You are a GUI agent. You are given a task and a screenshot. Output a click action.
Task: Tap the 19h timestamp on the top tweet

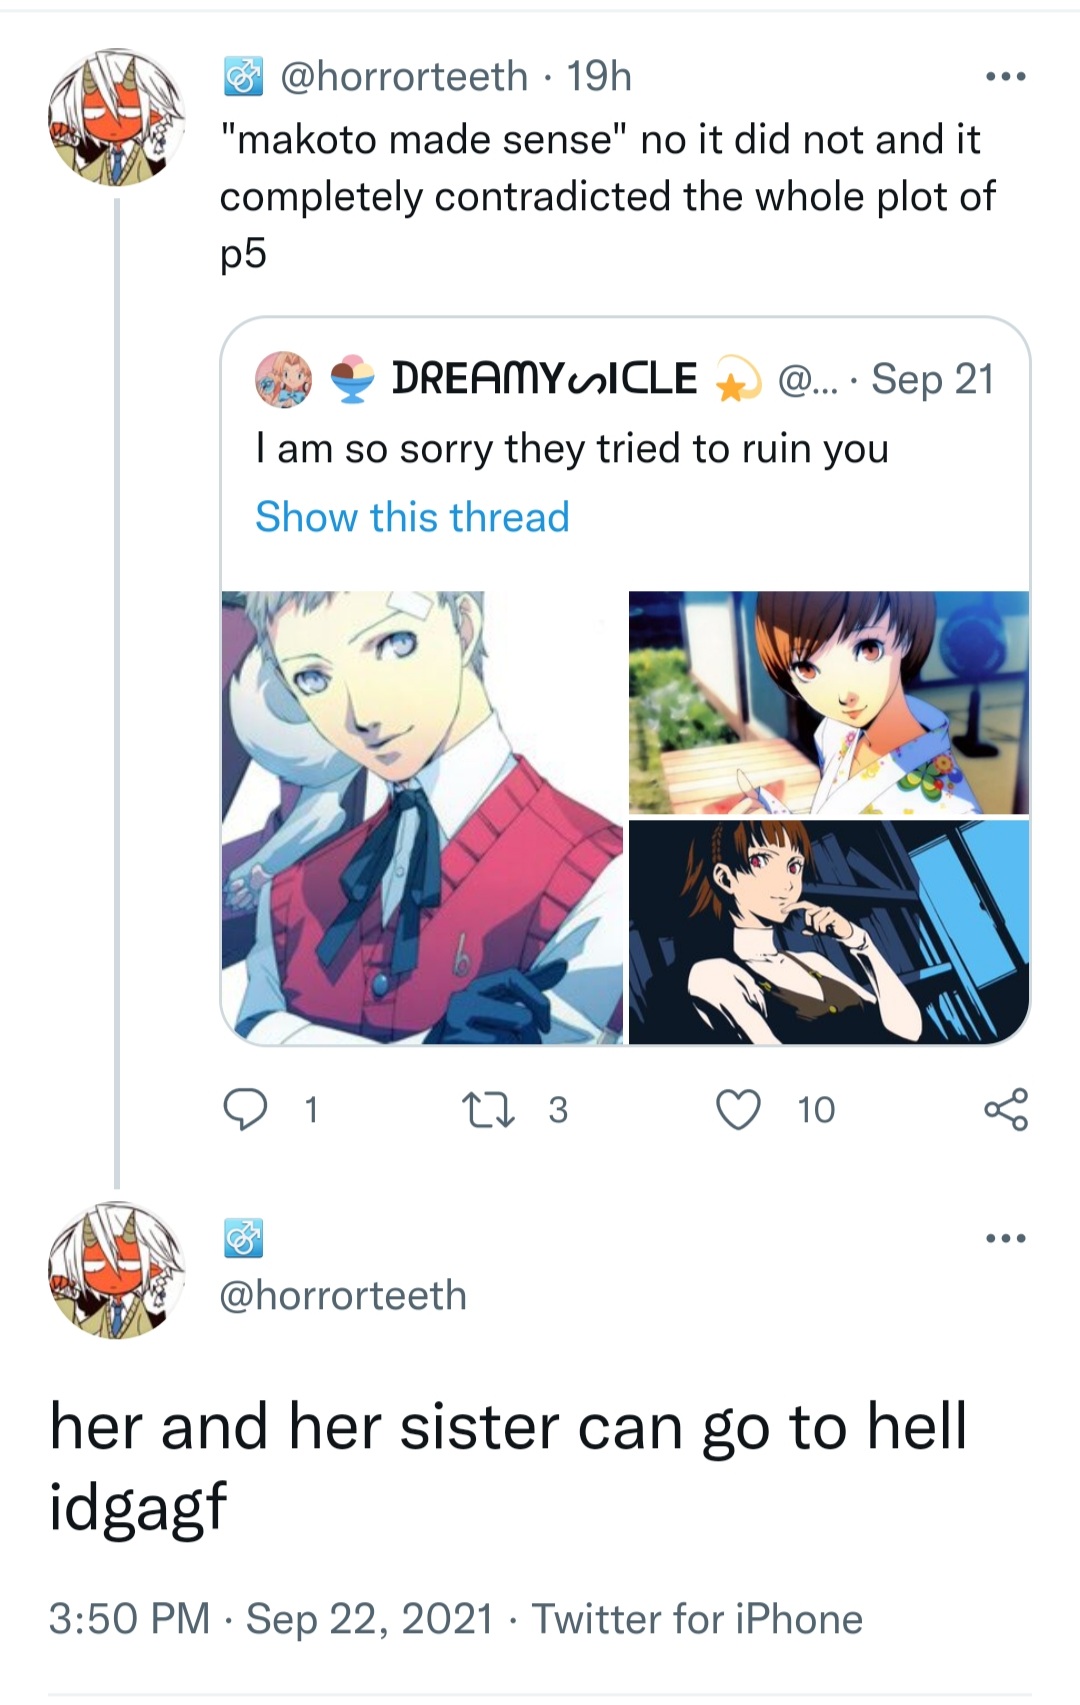[x=599, y=76]
